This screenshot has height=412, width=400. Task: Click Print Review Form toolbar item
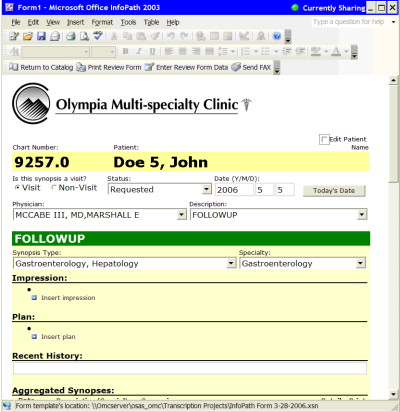(109, 67)
